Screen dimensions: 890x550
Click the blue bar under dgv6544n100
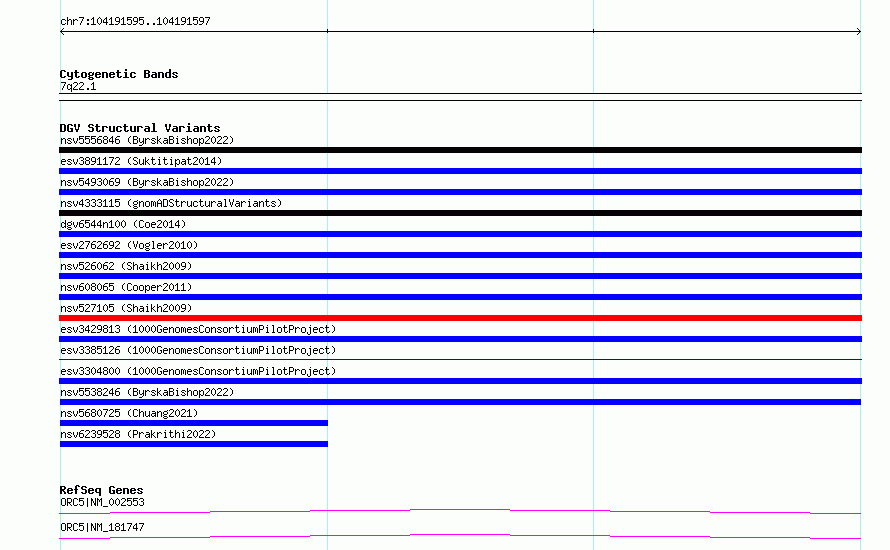click(460, 234)
